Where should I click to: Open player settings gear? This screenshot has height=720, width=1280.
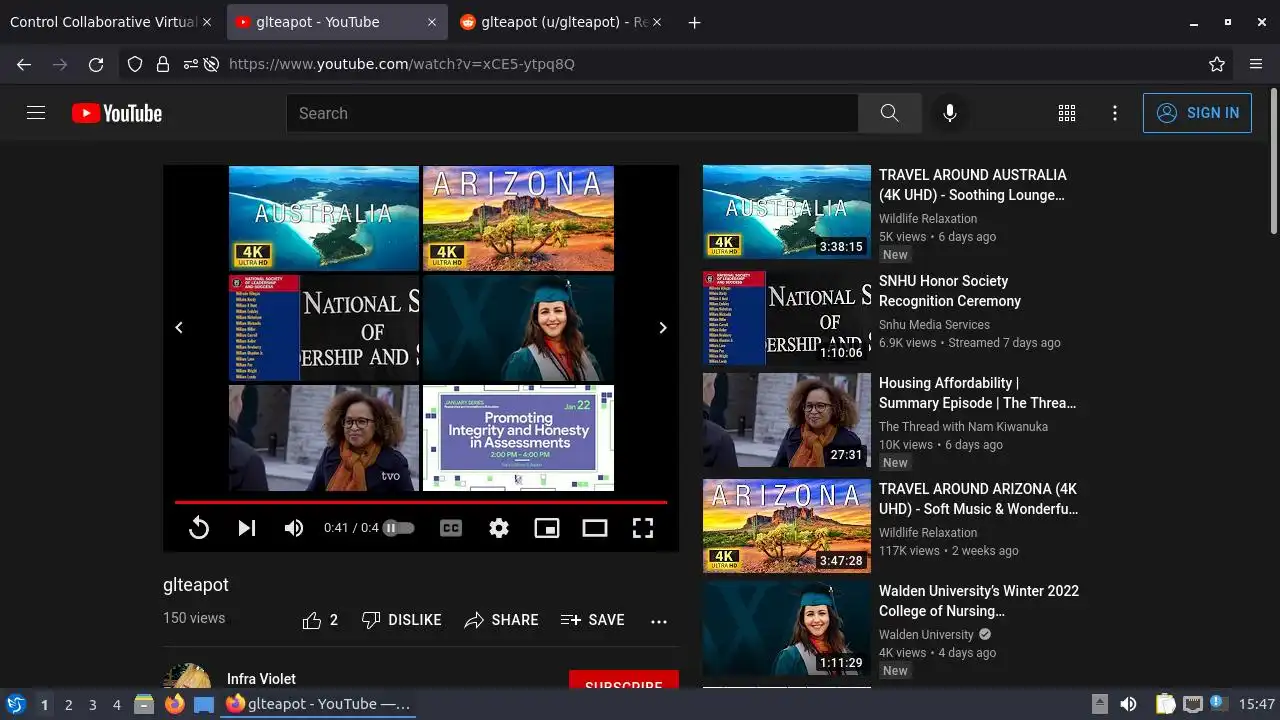(499, 528)
